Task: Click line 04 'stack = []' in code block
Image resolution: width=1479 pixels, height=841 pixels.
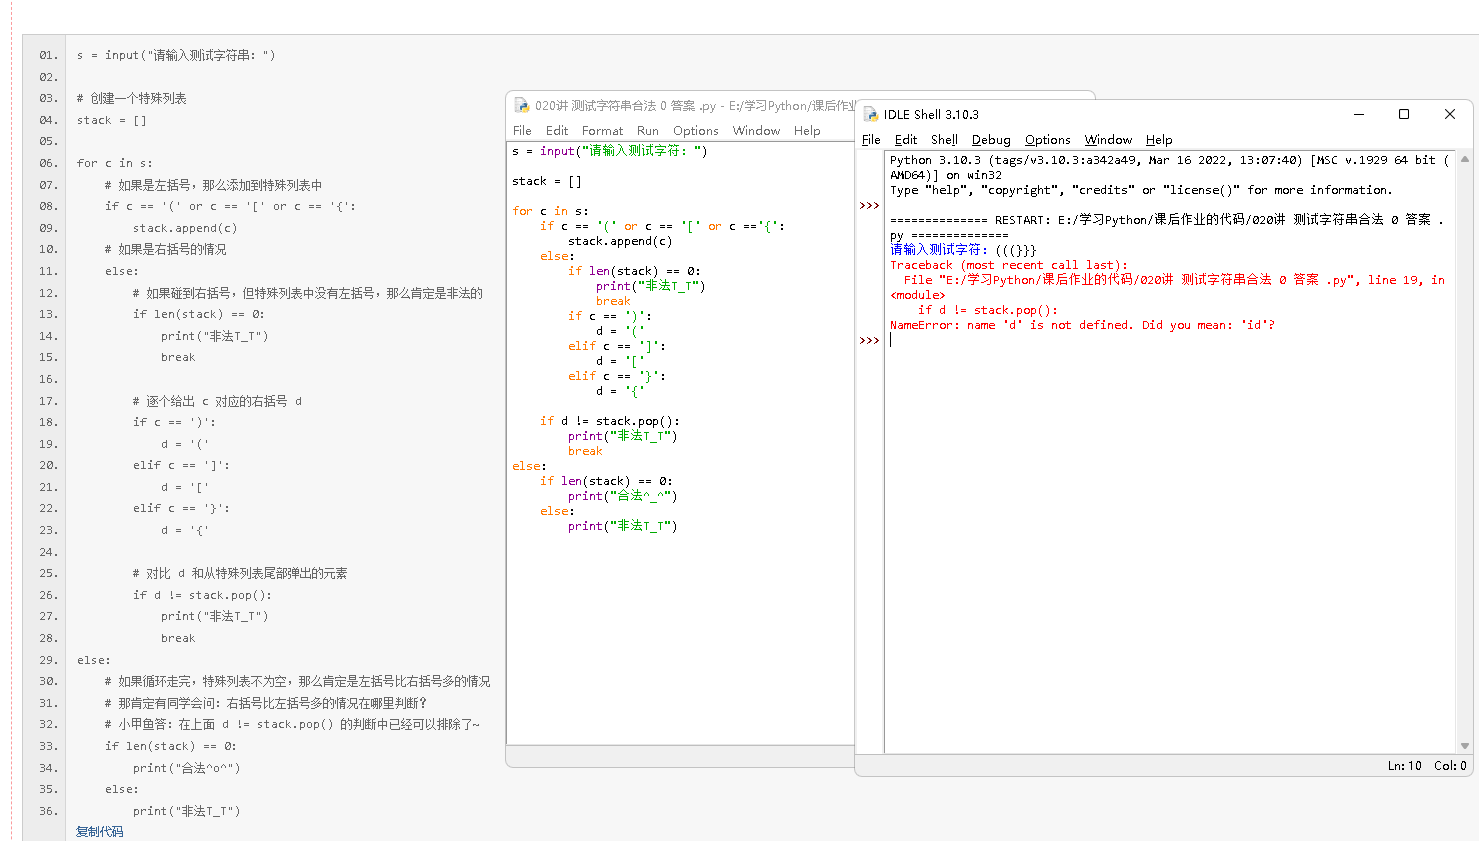Action: 112,120
